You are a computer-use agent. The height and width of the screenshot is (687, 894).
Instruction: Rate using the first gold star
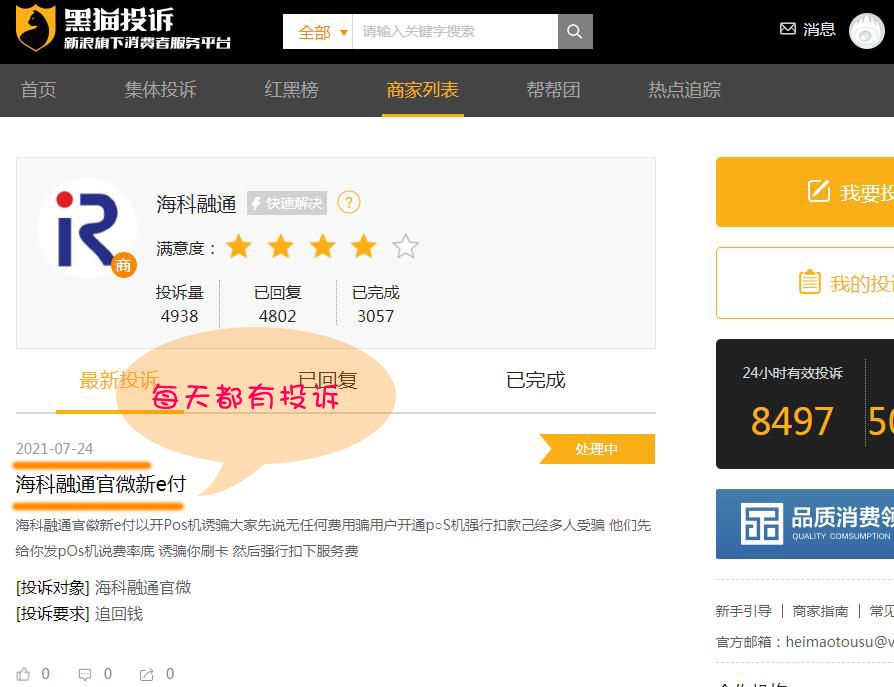(x=238, y=247)
